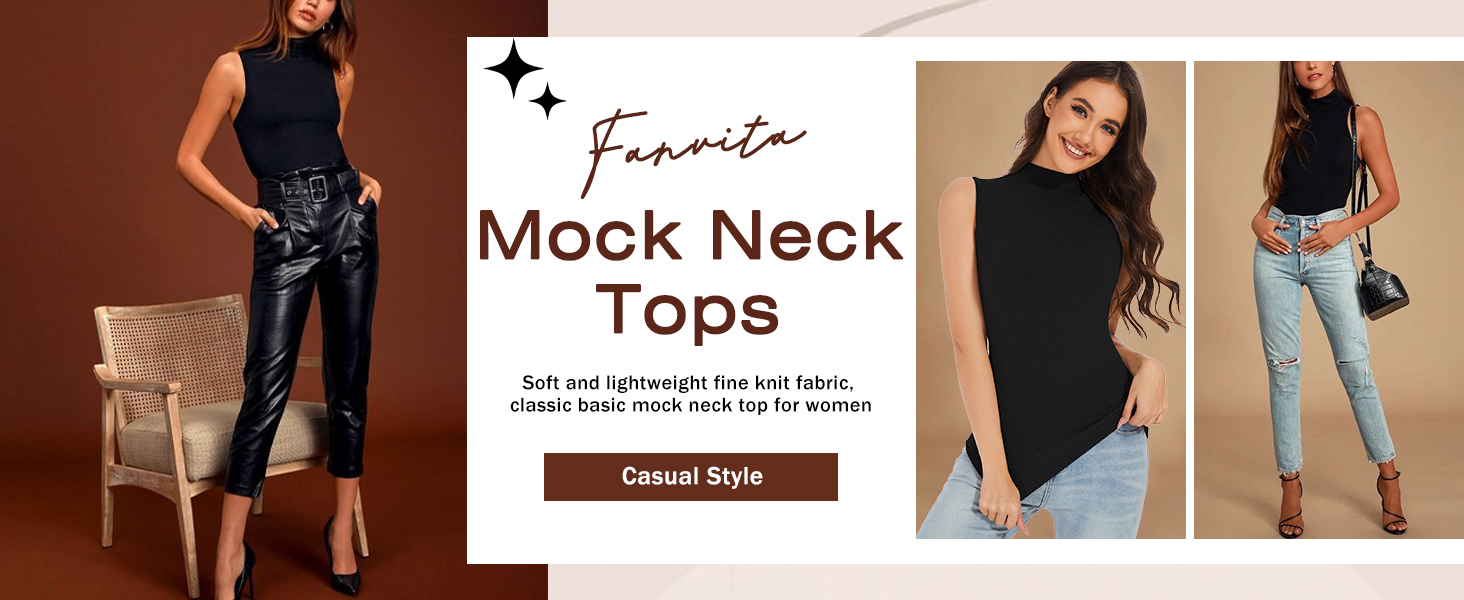Viewport: 1464px width, 600px height.
Task: Click the large four-point sparkle star icon
Action: 513,68
